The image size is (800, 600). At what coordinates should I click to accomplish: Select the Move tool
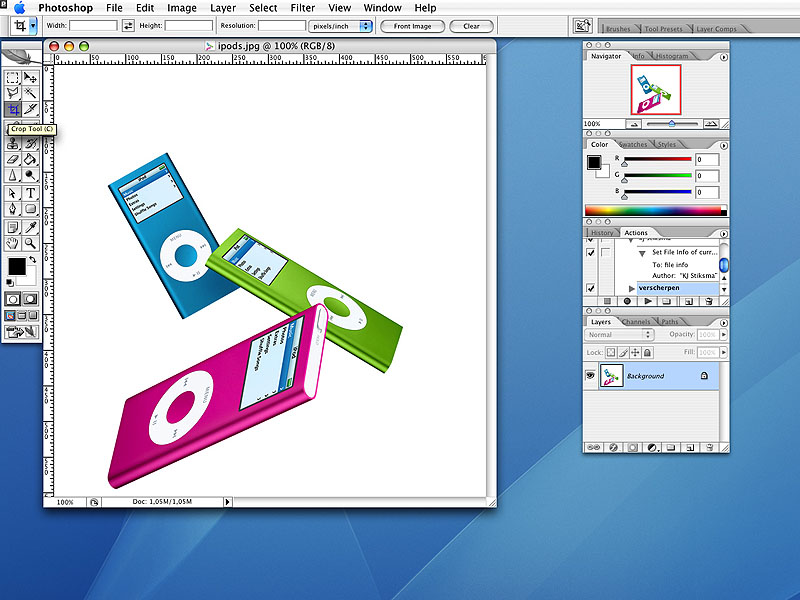click(x=31, y=77)
